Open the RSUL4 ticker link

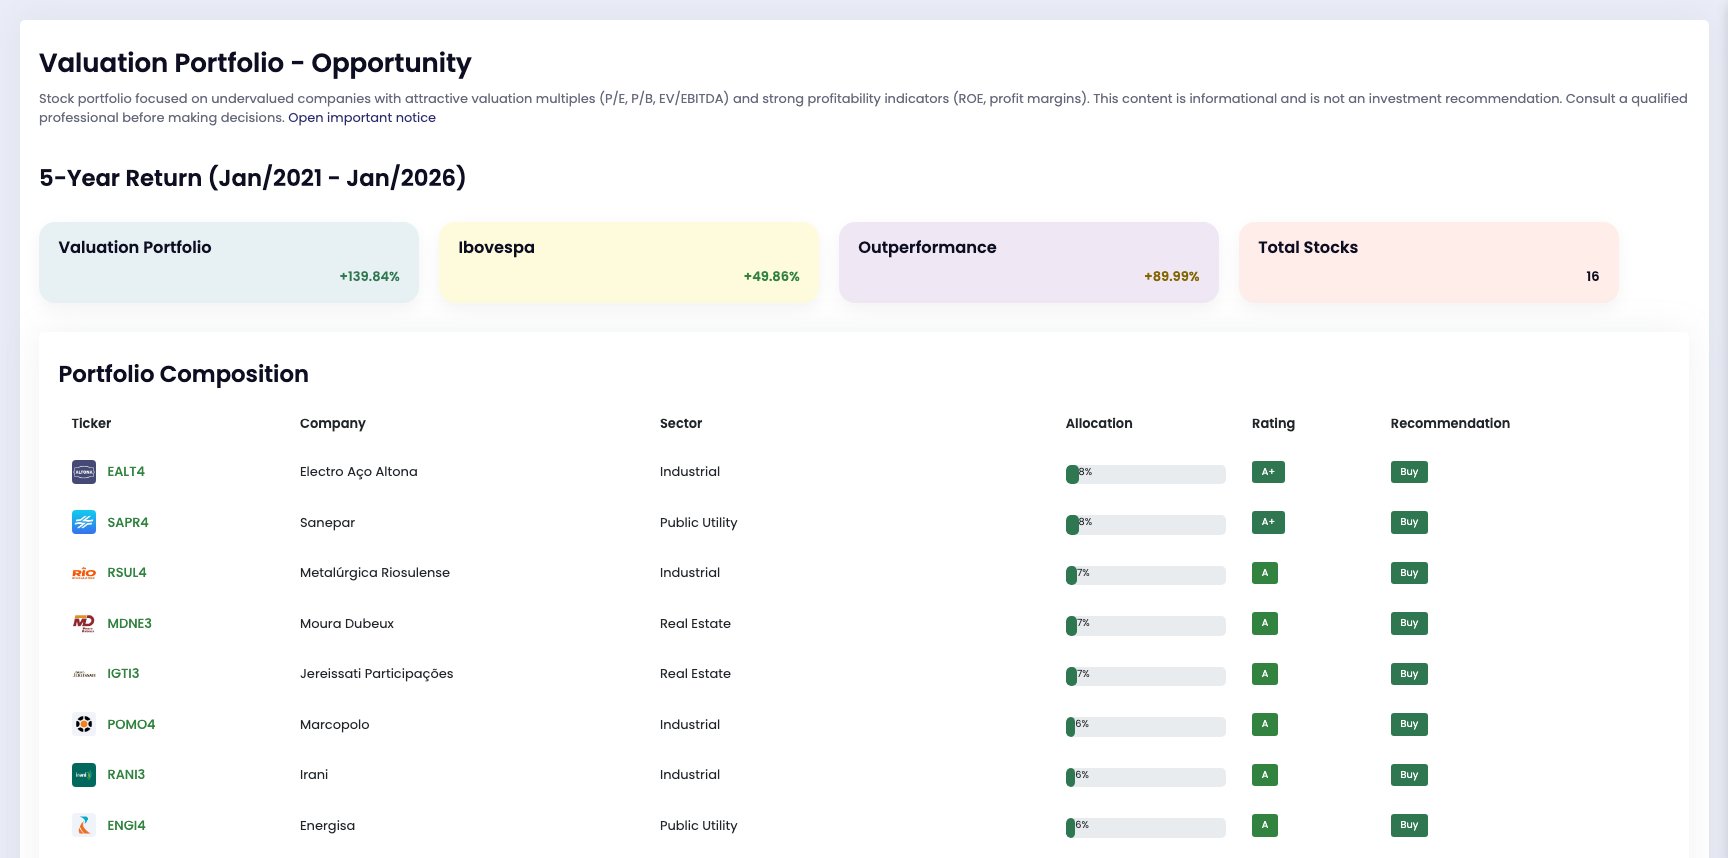point(127,573)
